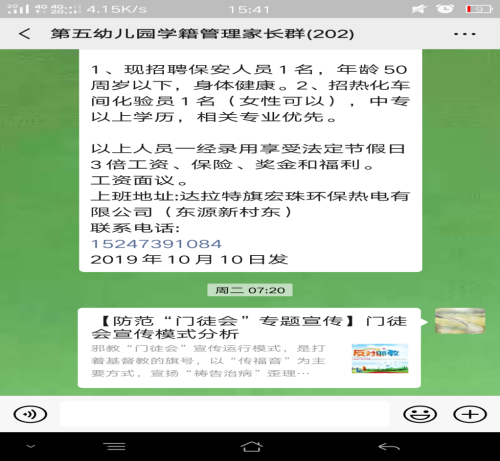500x461 pixels.
Task: Open the plus attachment menu
Action: (x=470, y=414)
